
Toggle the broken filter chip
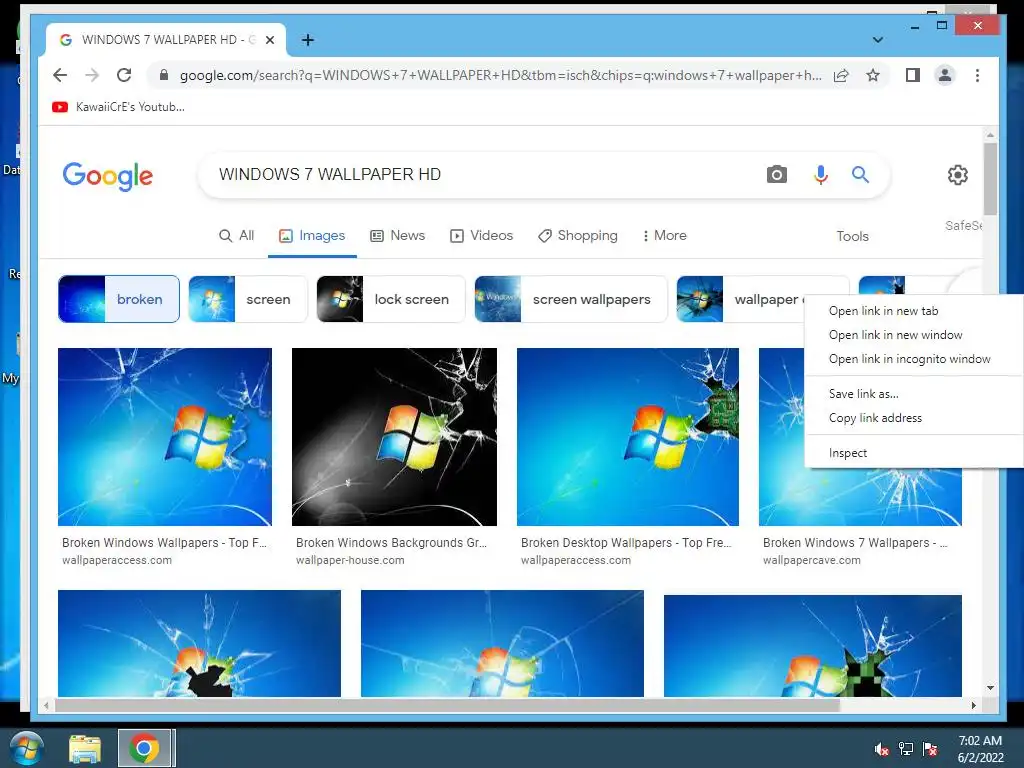tap(119, 299)
